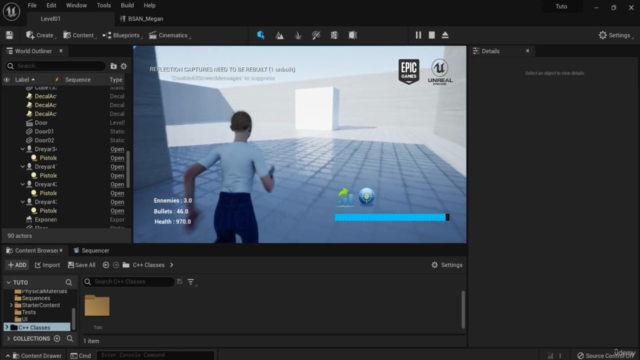Open the Help menu

tap(149, 5)
